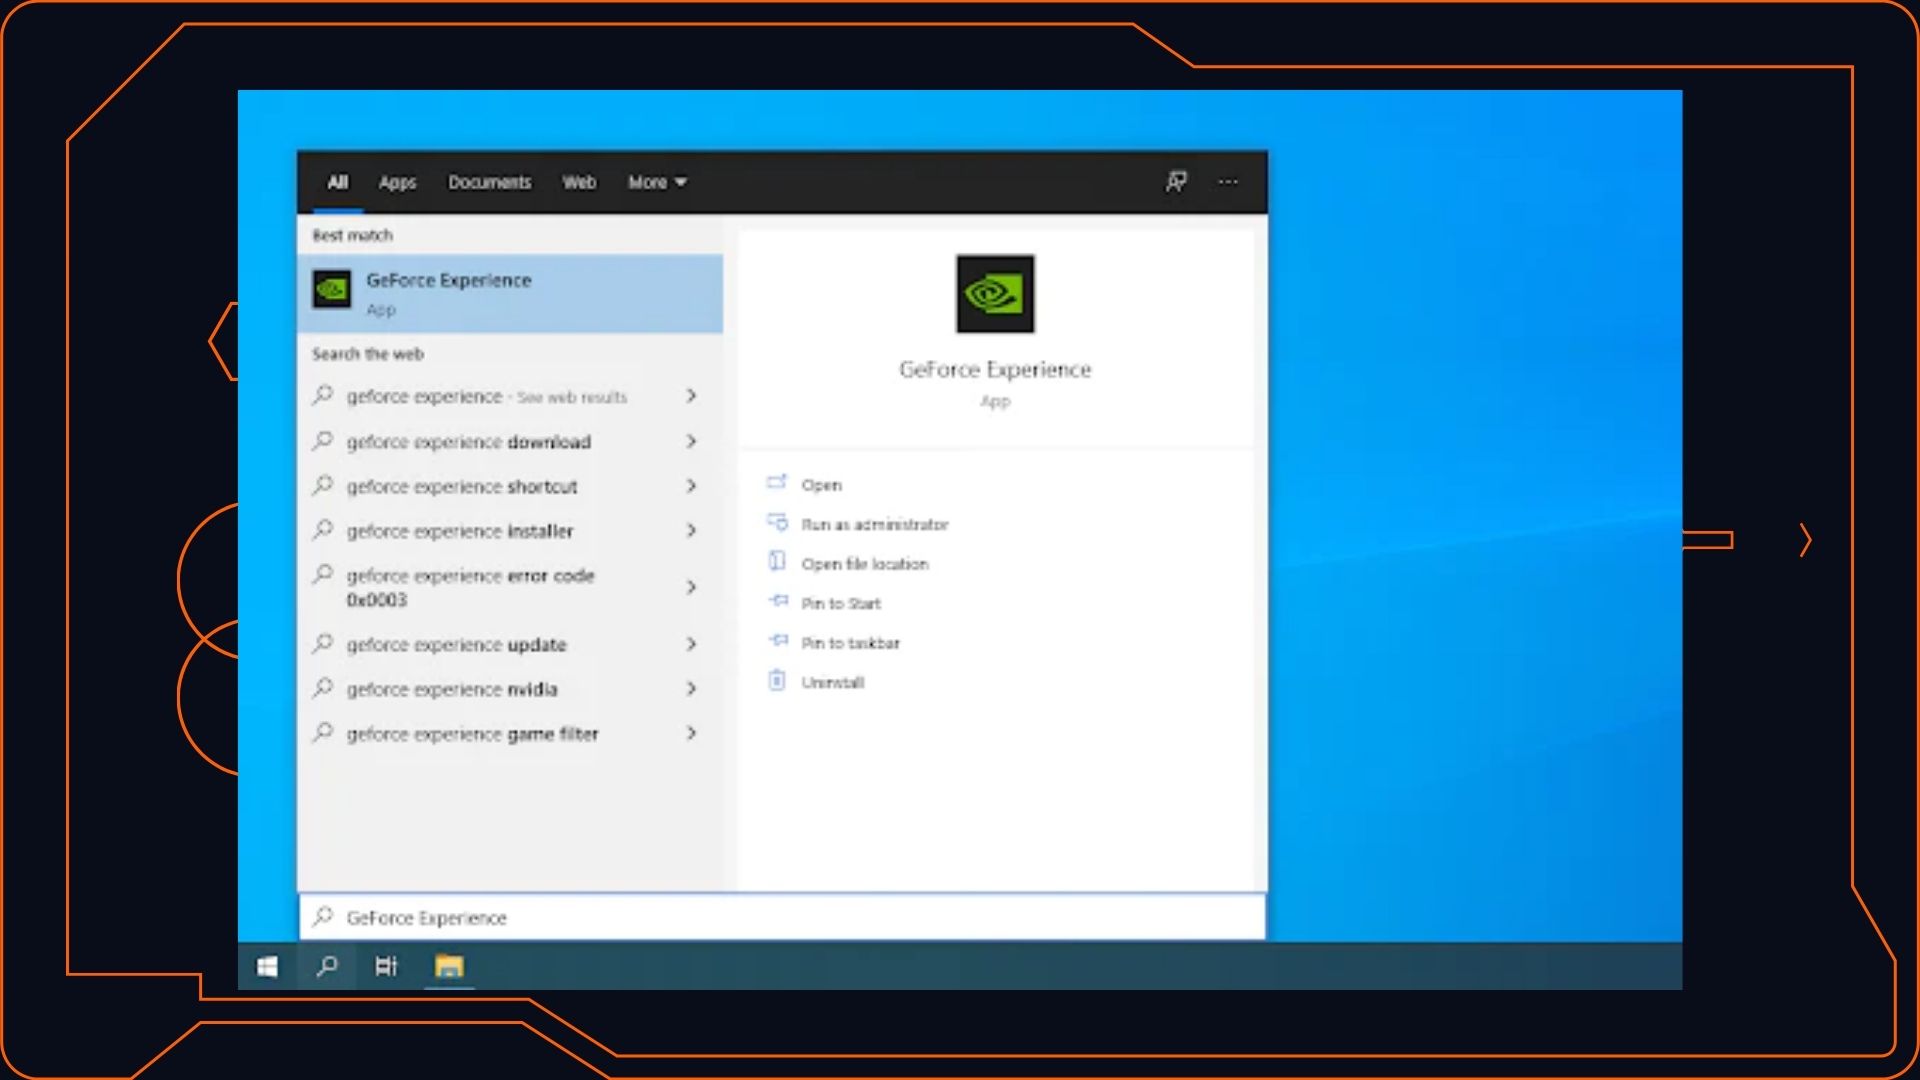Expand arrow for 'geforce experience nvidia'
The height and width of the screenshot is (1080, 1920).
(691, 688)
